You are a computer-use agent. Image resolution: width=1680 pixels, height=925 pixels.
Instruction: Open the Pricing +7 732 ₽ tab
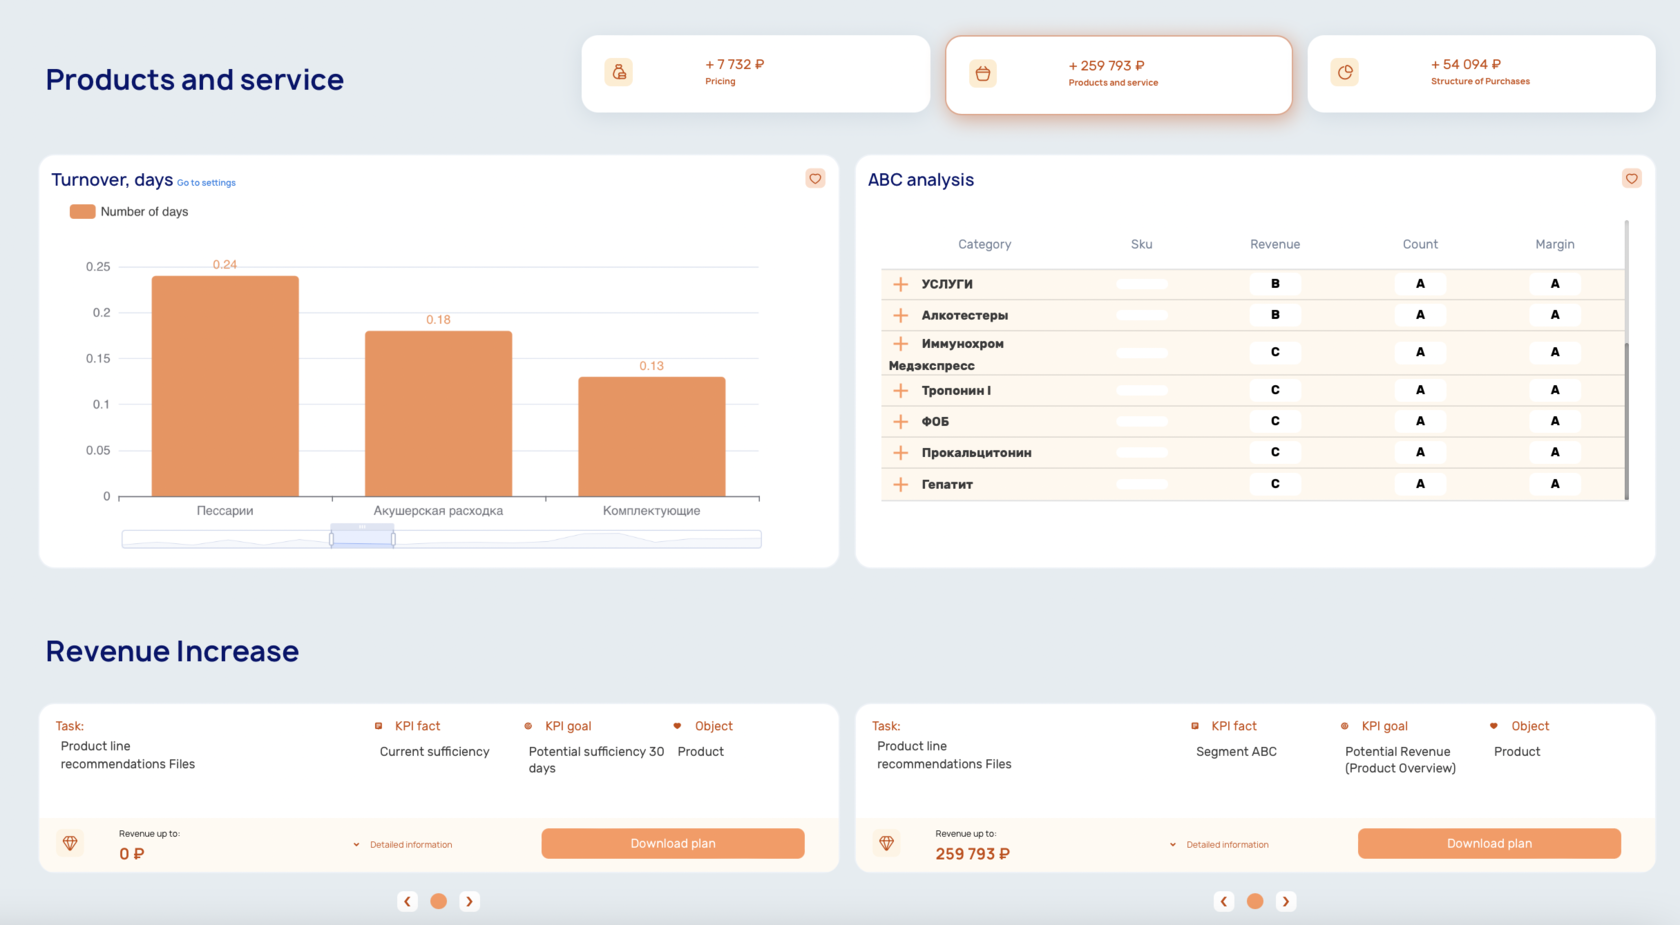tap(756, 74)
